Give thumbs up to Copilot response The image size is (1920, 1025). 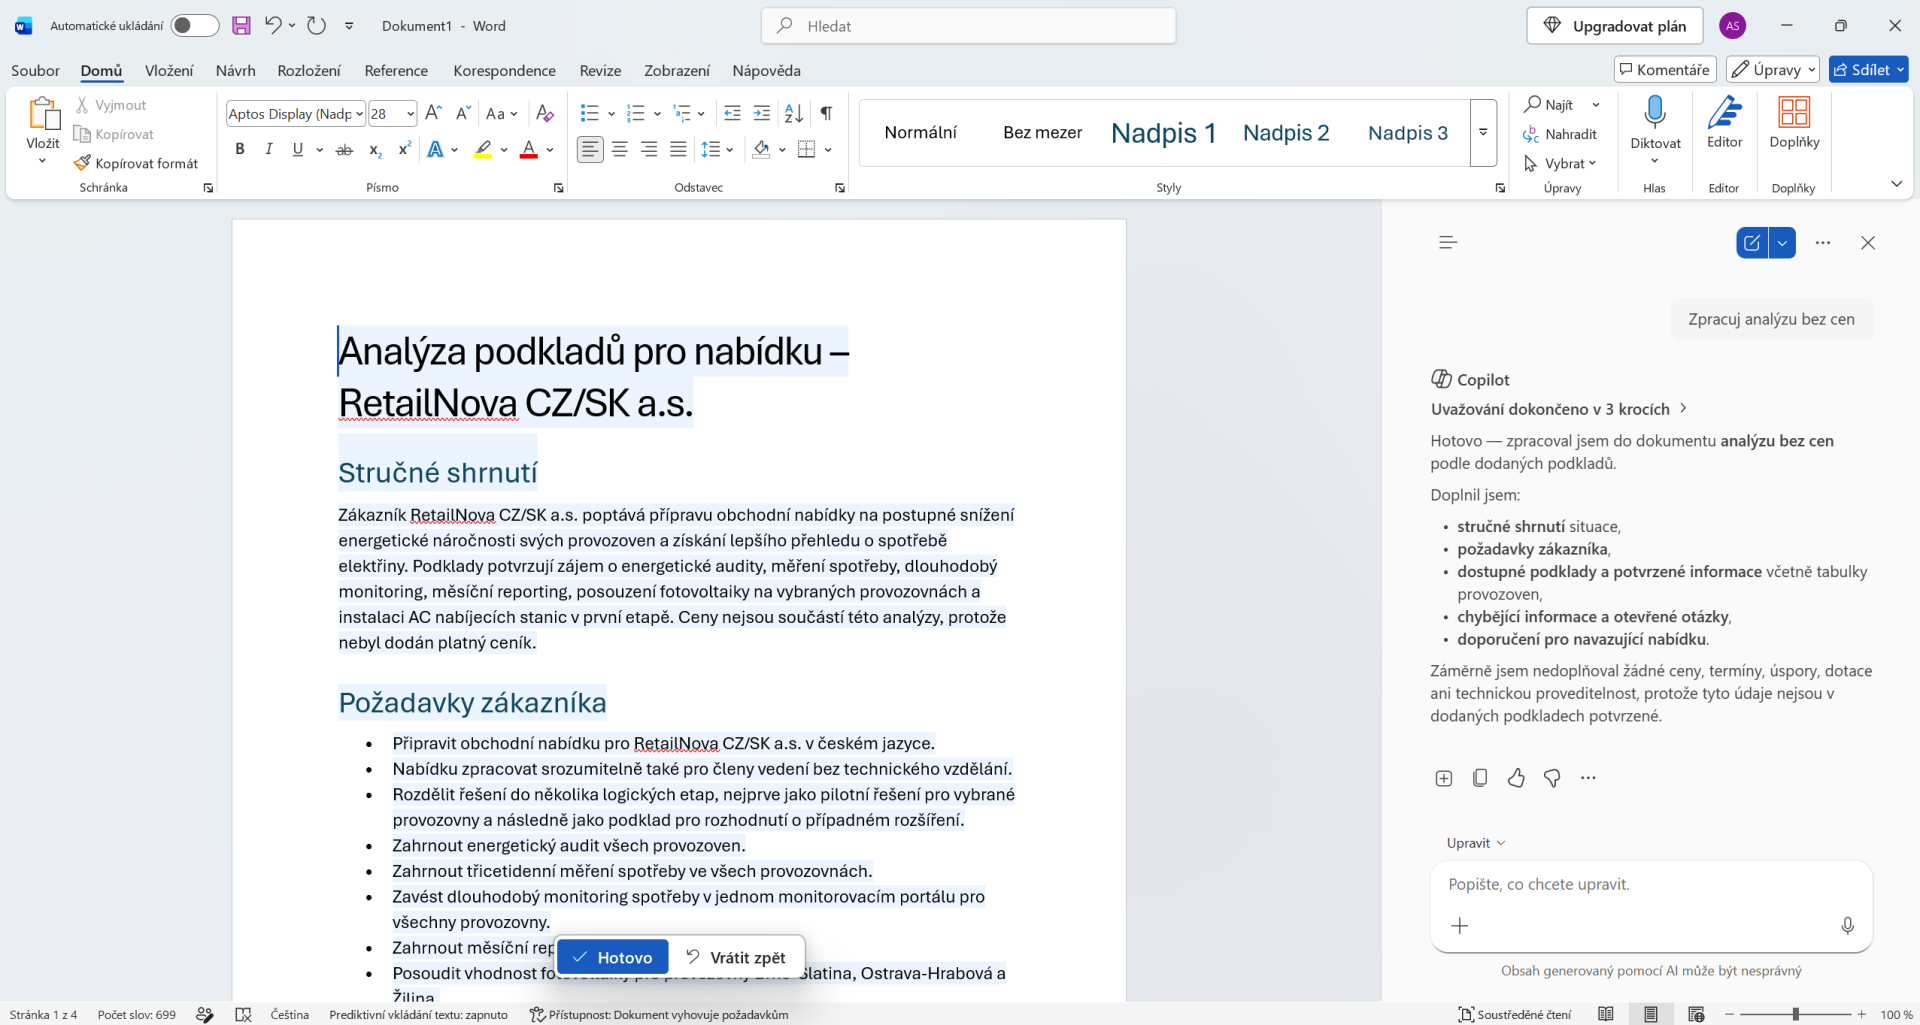click(x=1516, y=778)
